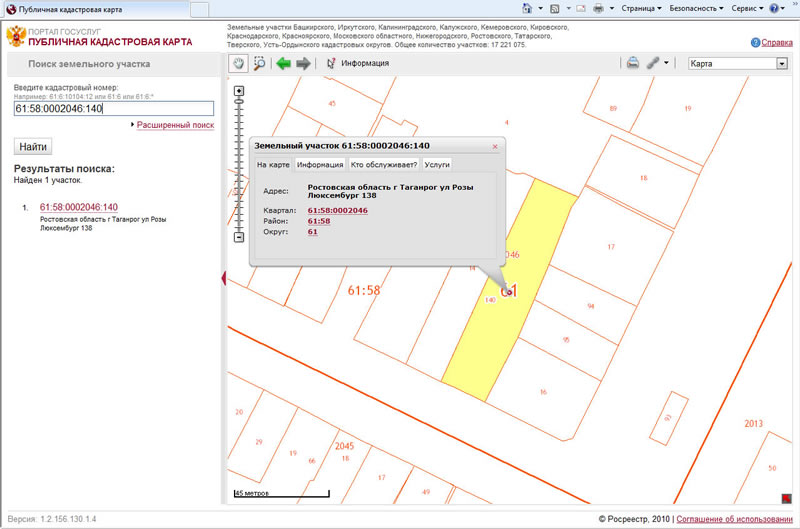Image resolution: width=800 pixels, height=529 pixels.
Task: Click the red overview map toggle icon
Action: click(786, 498)
